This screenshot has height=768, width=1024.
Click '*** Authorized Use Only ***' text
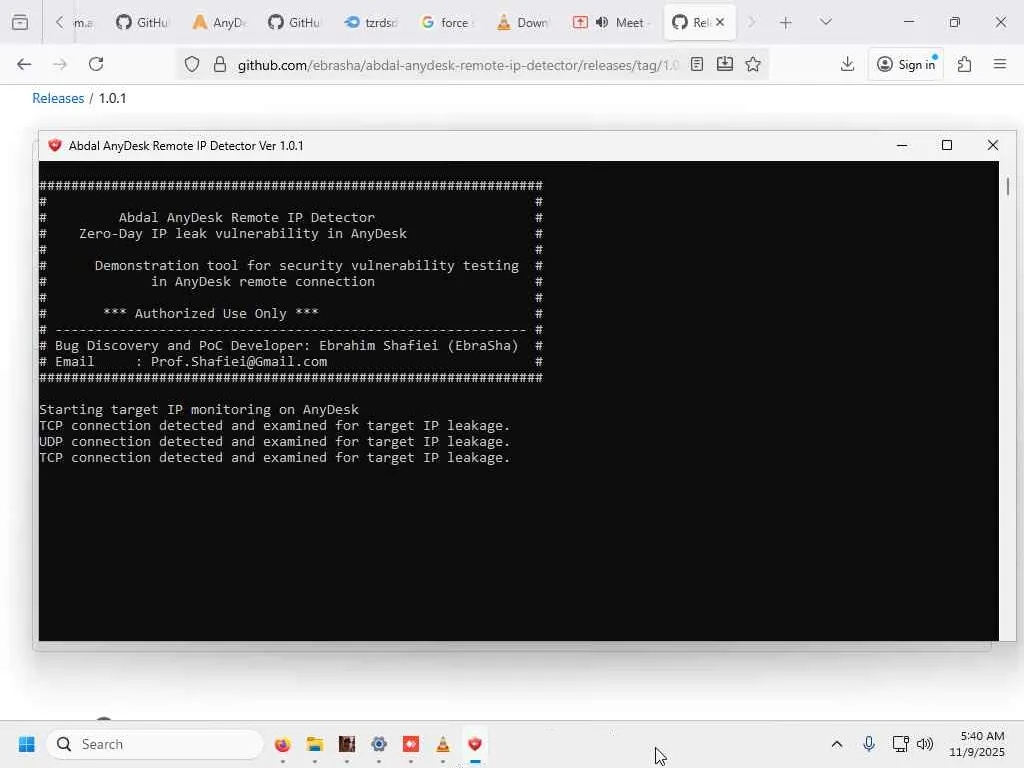(211, 313)
